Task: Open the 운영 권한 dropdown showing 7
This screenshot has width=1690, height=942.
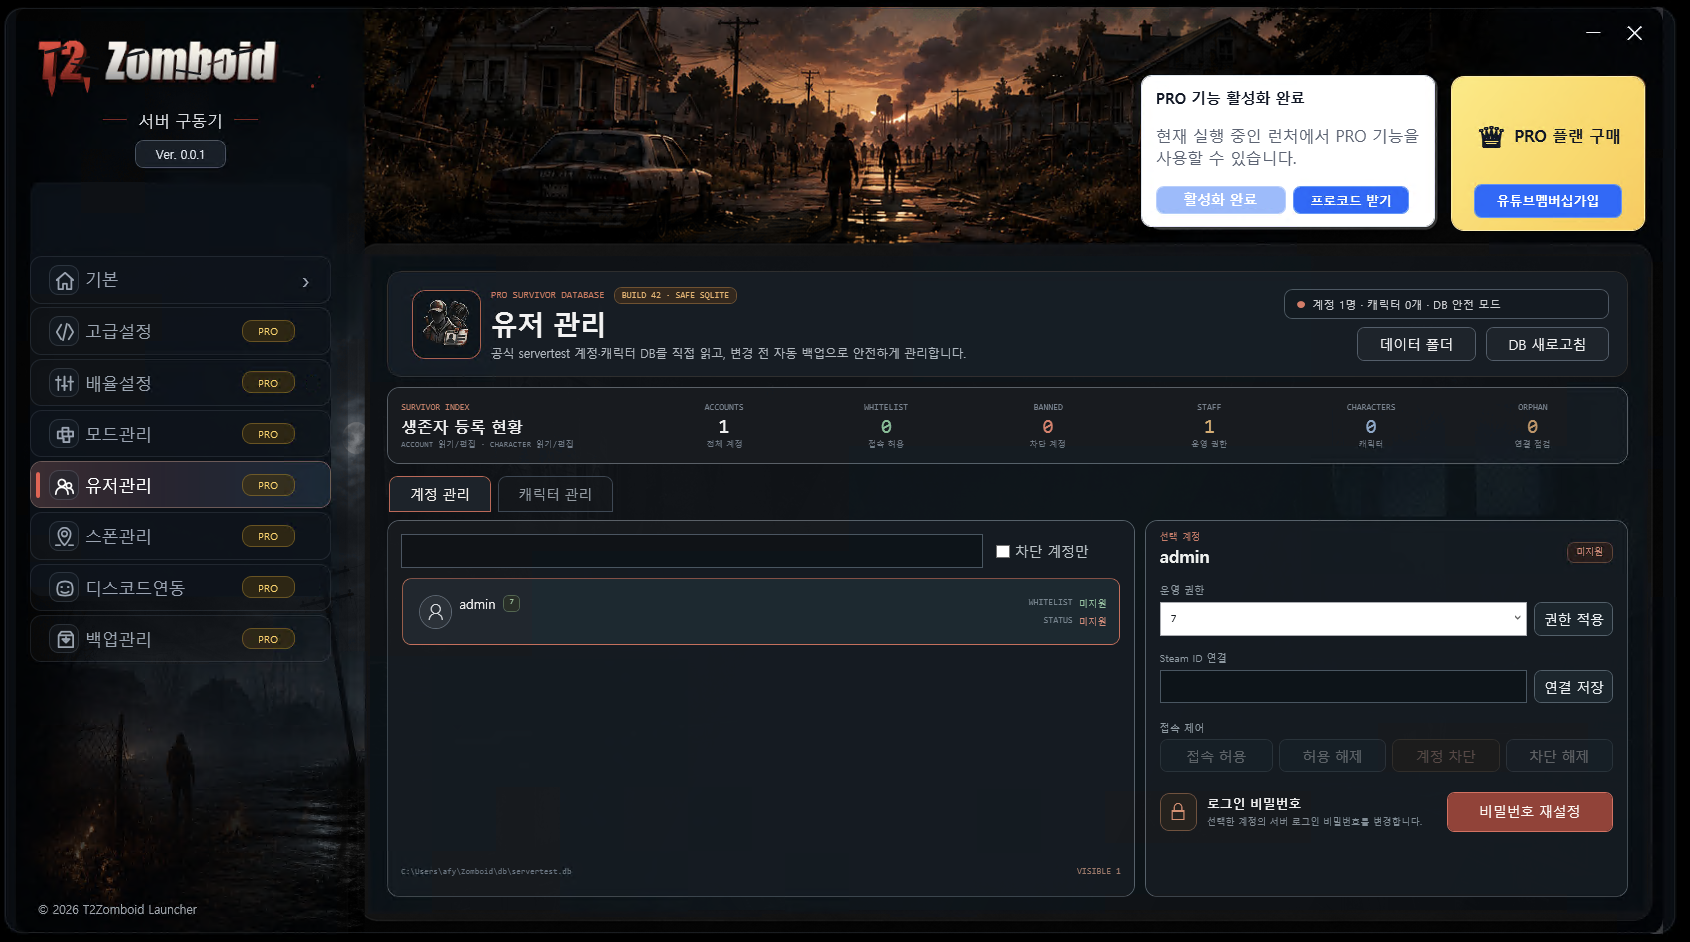Action: (1342, 619)
